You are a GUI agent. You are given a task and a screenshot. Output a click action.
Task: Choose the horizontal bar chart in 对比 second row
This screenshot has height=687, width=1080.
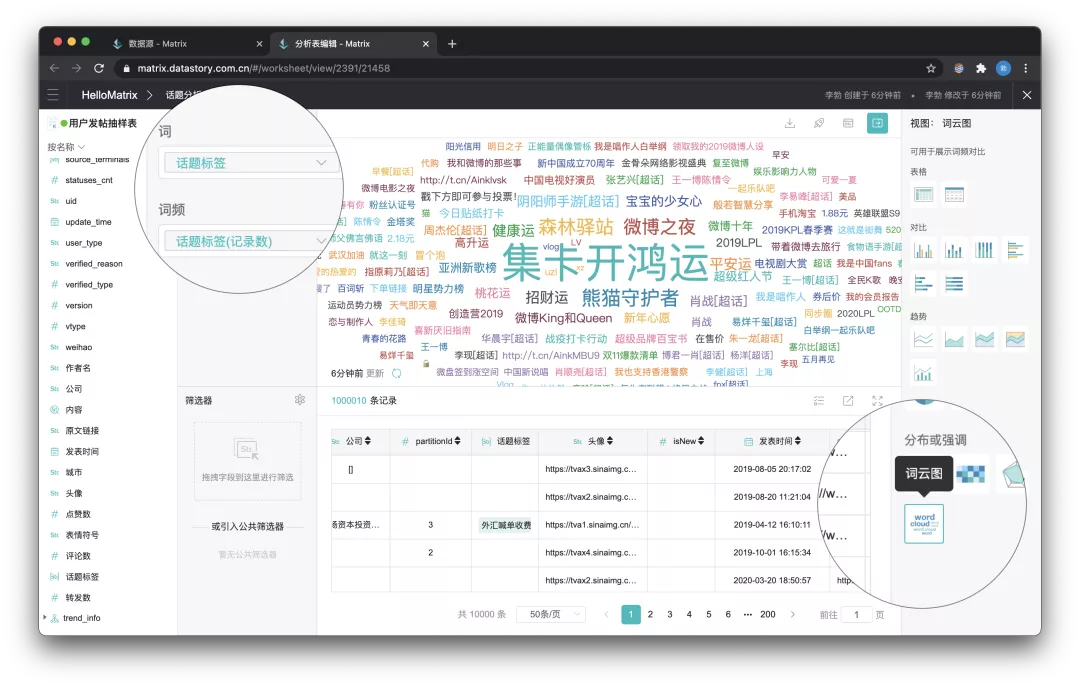(924, 283)
